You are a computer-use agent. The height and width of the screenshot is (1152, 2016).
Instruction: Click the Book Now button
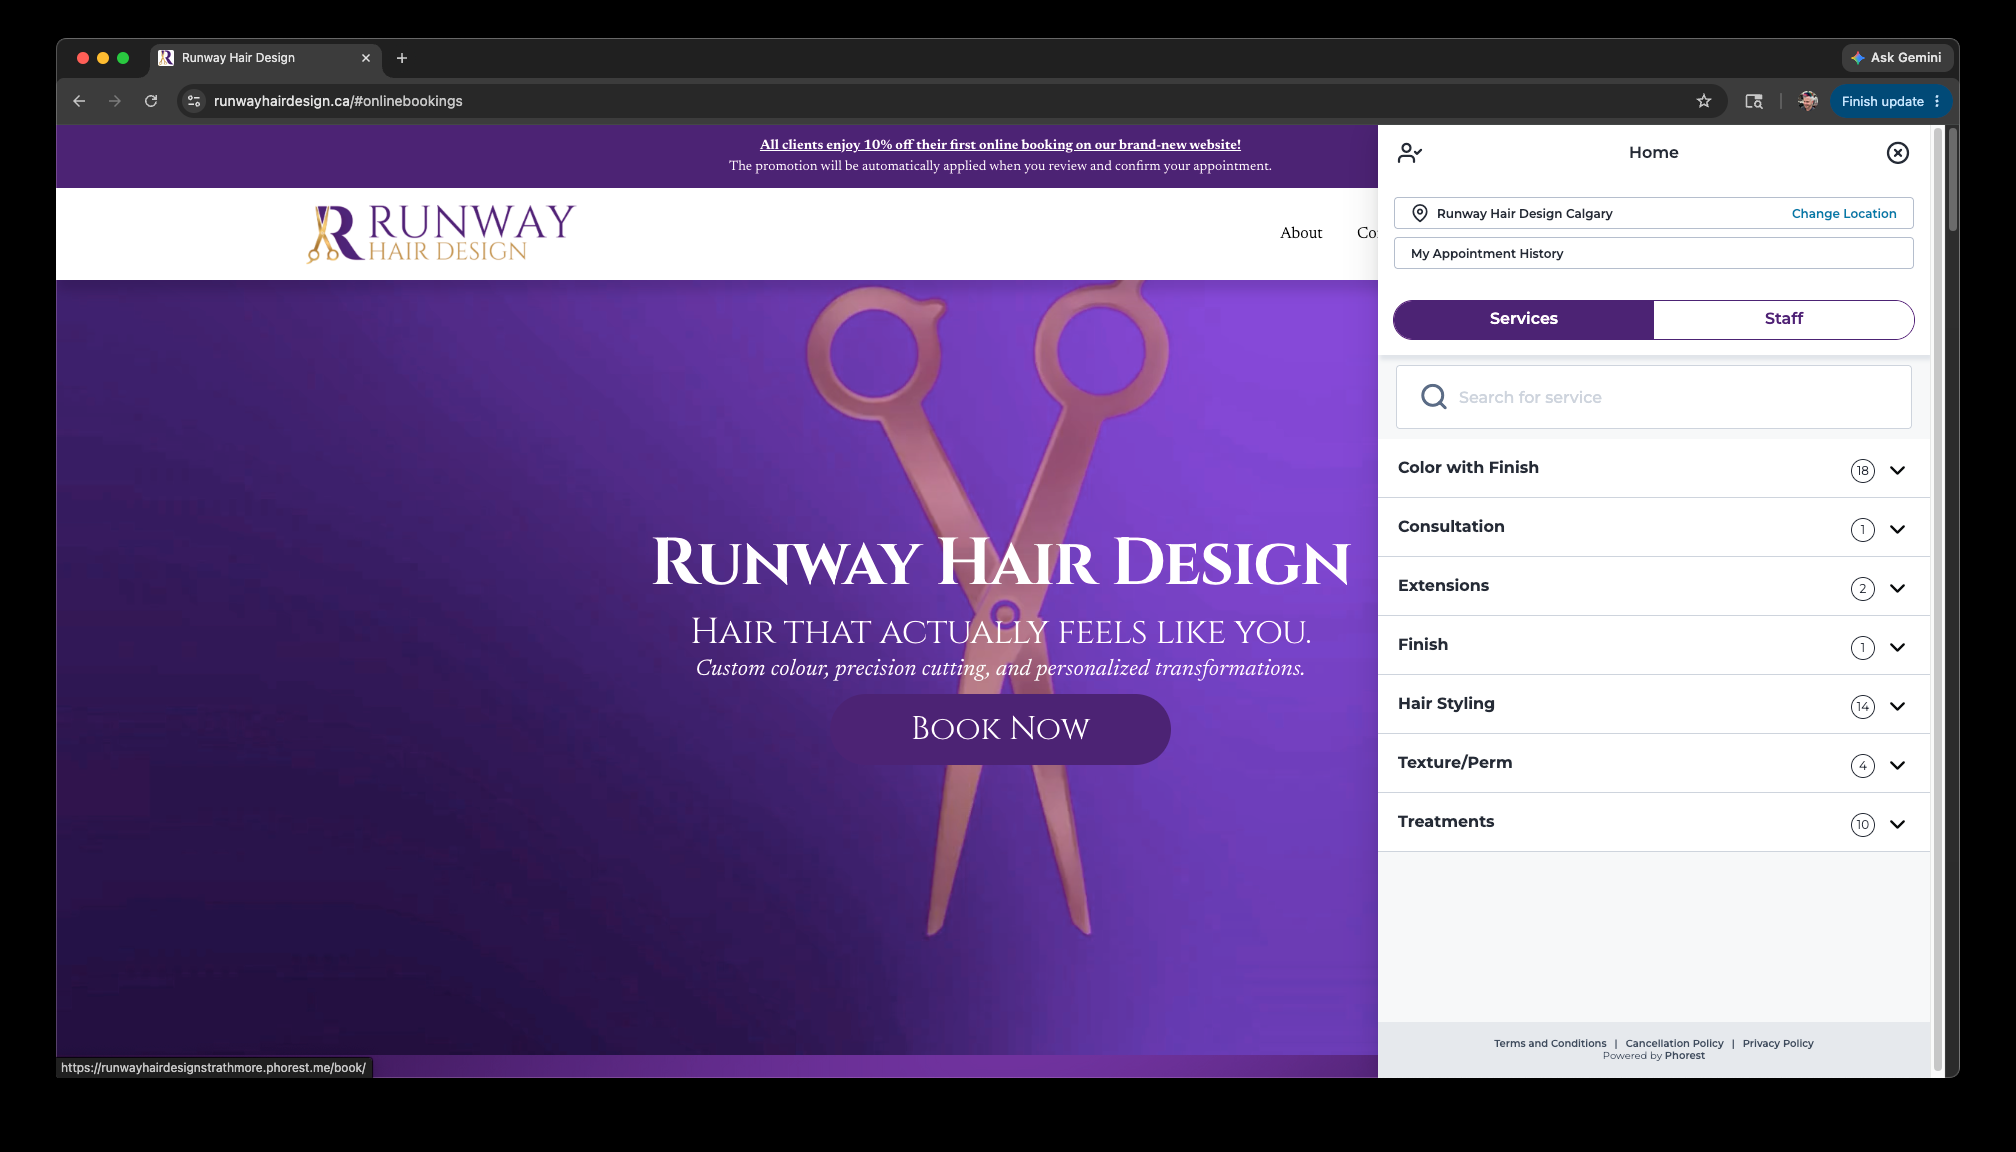[x=1000, y=729]
